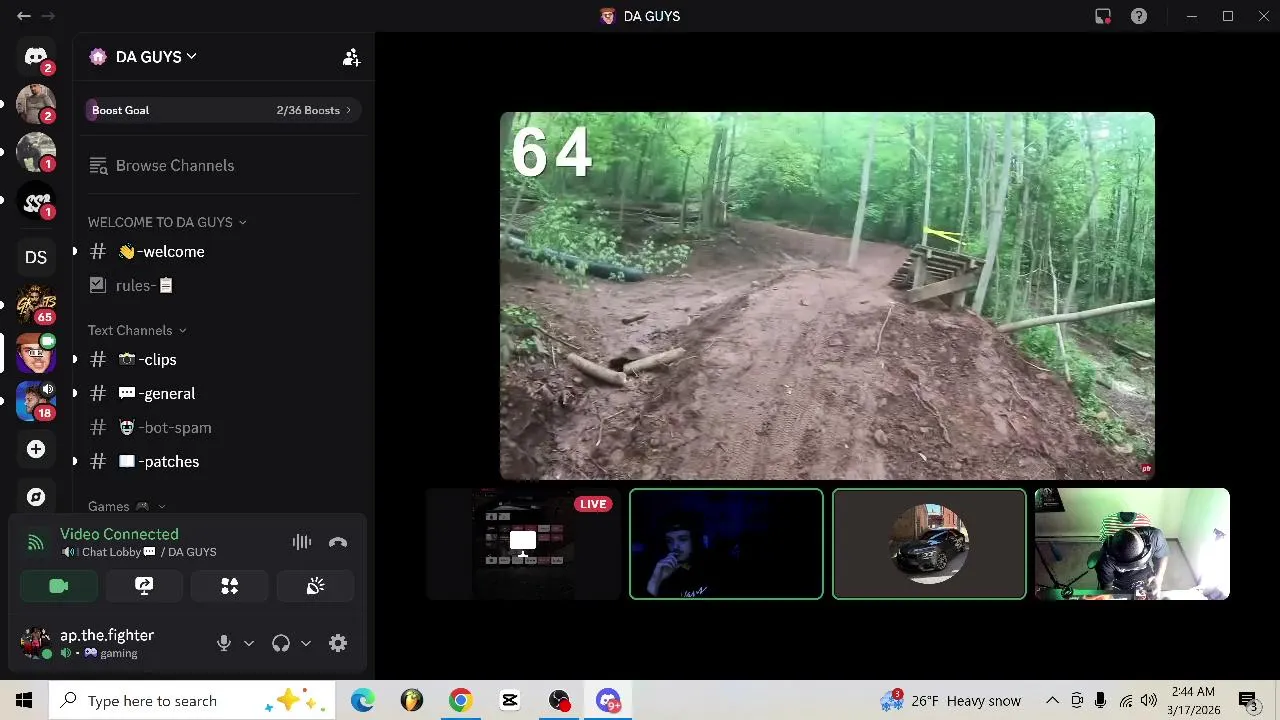Mute the microphone in user panel
The width and height of the screenshot is (1280, 720).
224,643
